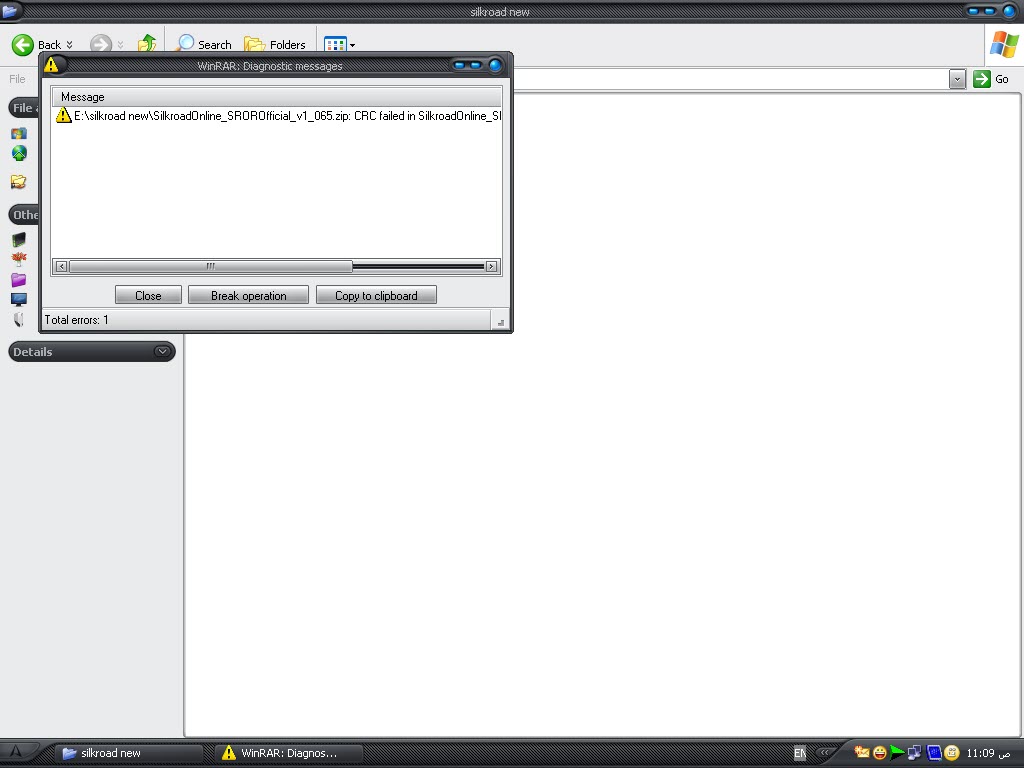Click the Windows flag logo in Explorer

click(x=1004, y=44)
